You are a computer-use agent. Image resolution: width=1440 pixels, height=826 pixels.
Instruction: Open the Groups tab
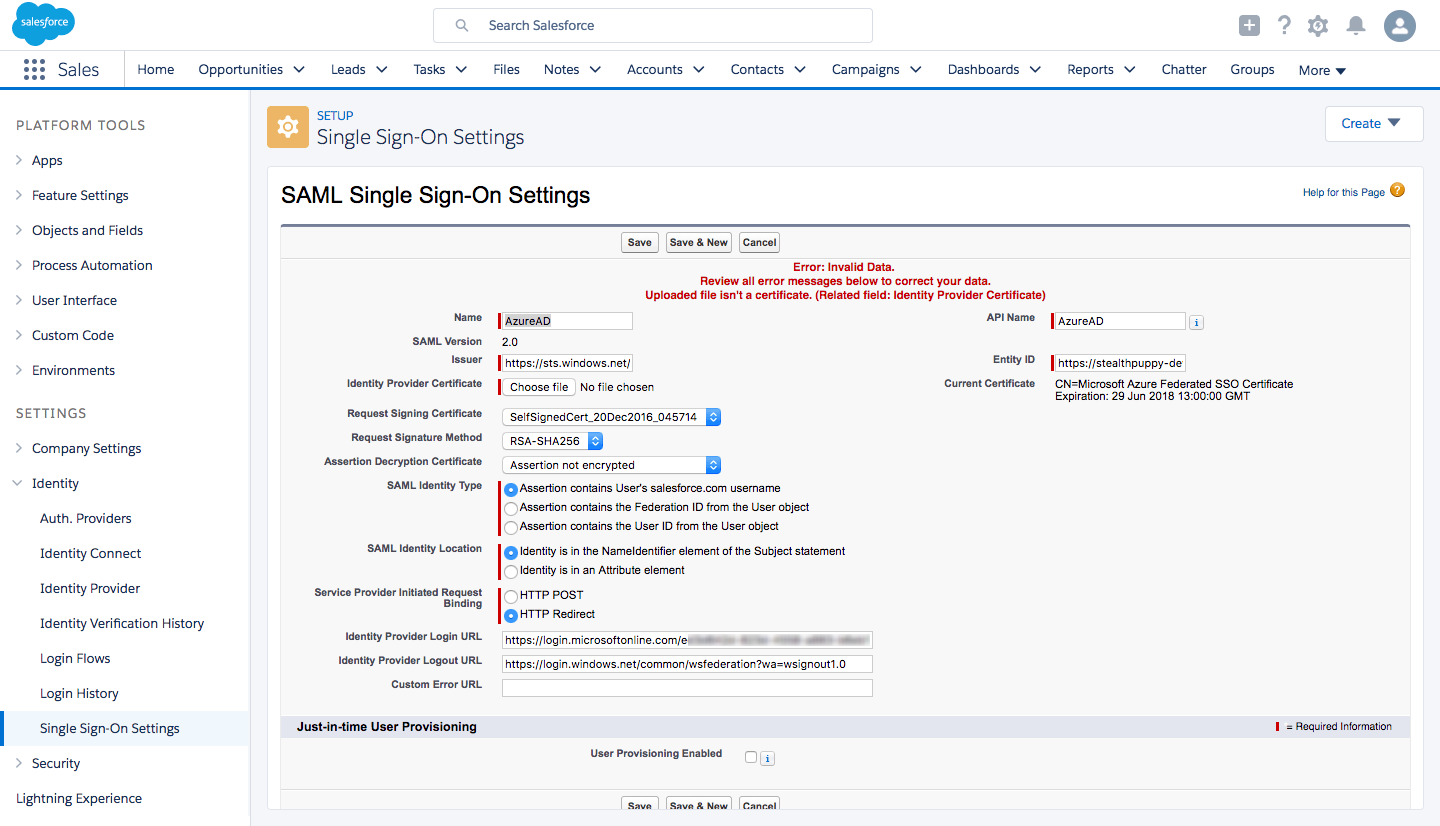pos(1252,70)
